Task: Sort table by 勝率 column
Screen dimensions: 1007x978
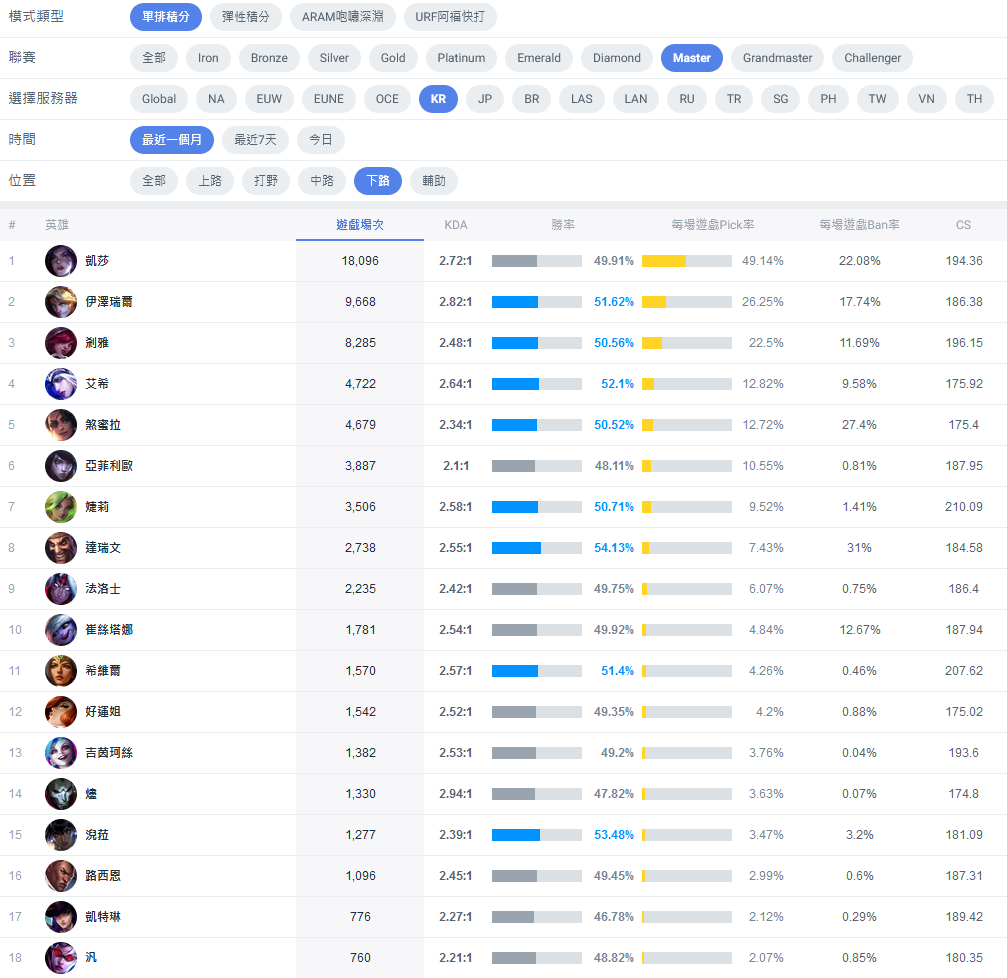Action: 563,225
